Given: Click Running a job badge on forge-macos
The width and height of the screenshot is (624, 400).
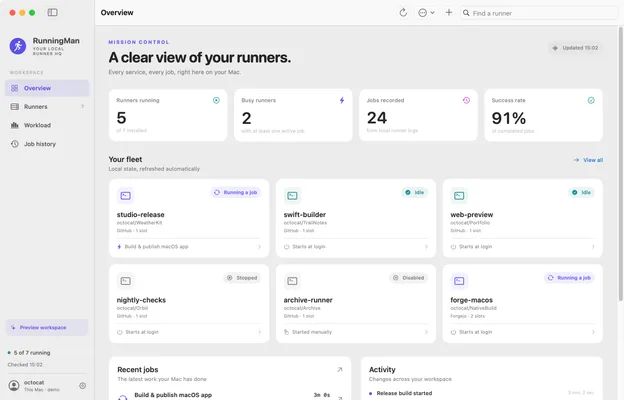Looking at the screenshot, I should [569, 278].
